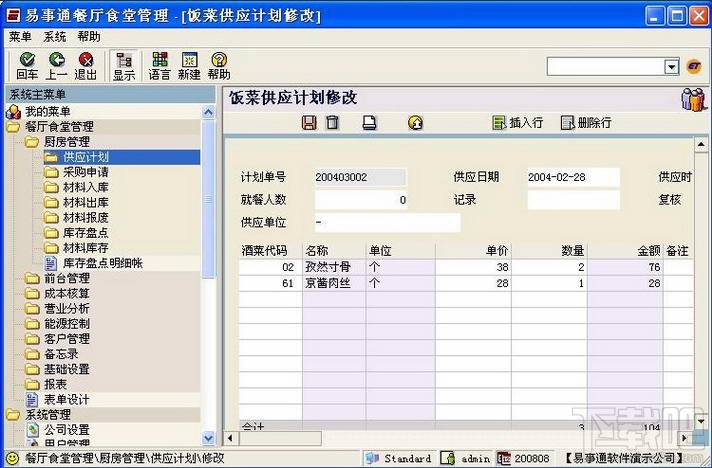Open 材料出库 tree item
This screenshot has height=468, width=712.
click(x=86, y=202)
